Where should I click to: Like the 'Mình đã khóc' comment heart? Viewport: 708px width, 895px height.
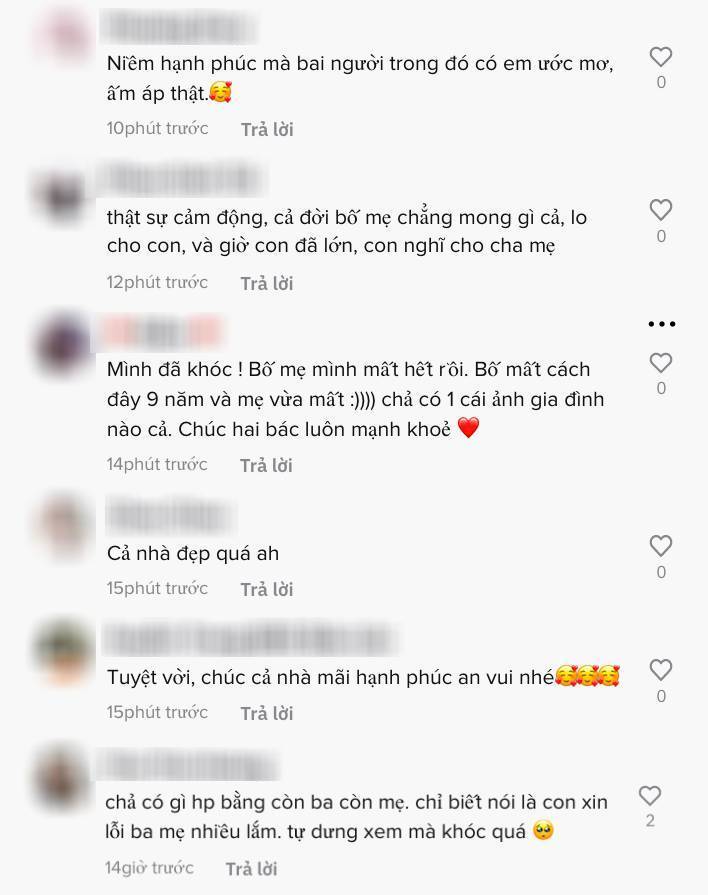661,363
